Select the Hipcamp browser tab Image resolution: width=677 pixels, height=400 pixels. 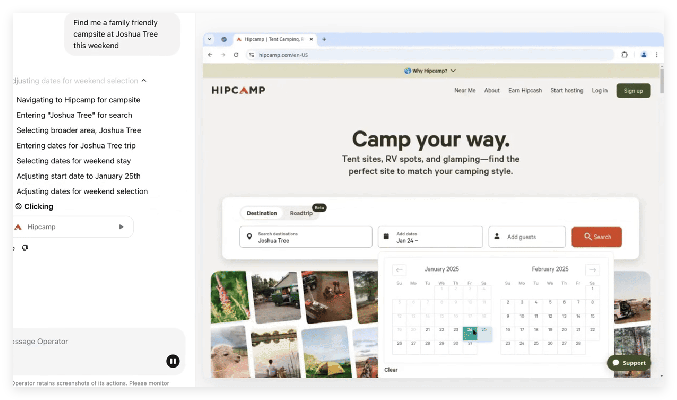point(275,39)
